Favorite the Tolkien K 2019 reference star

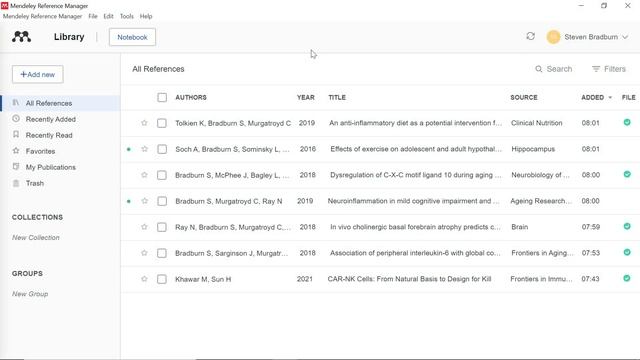pyautogui.click(x=144, y=123)
